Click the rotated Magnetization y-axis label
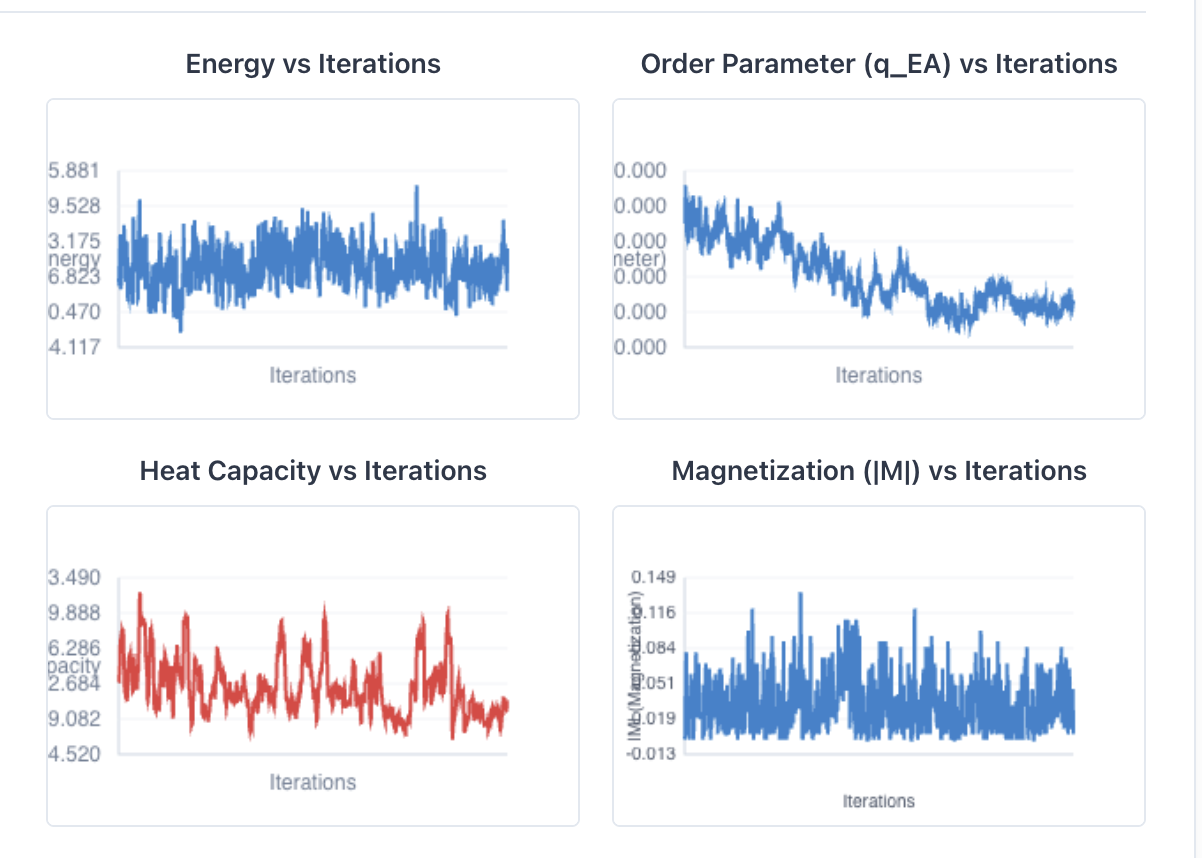This screenshot has height=858, width=1202. click(x=634, y=665)
